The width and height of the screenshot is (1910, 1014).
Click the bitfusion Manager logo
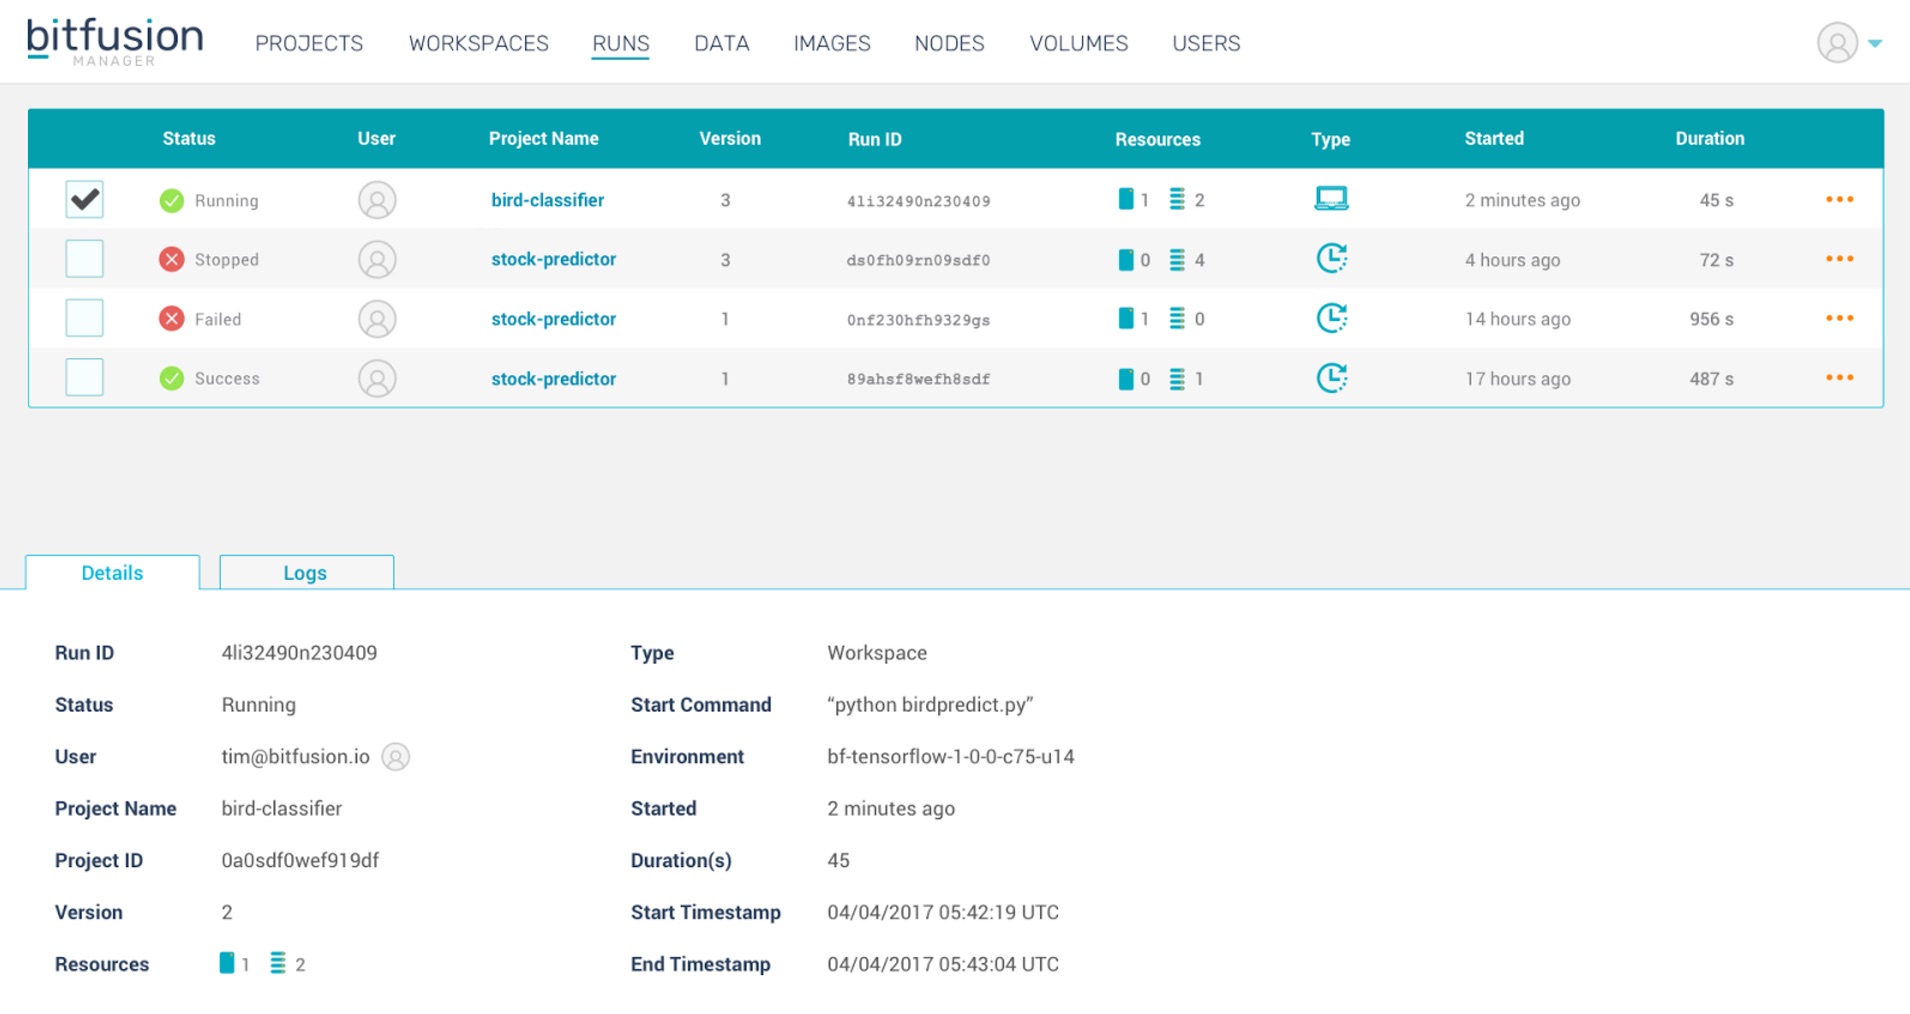pyautogui.click(x=114, y=42)
